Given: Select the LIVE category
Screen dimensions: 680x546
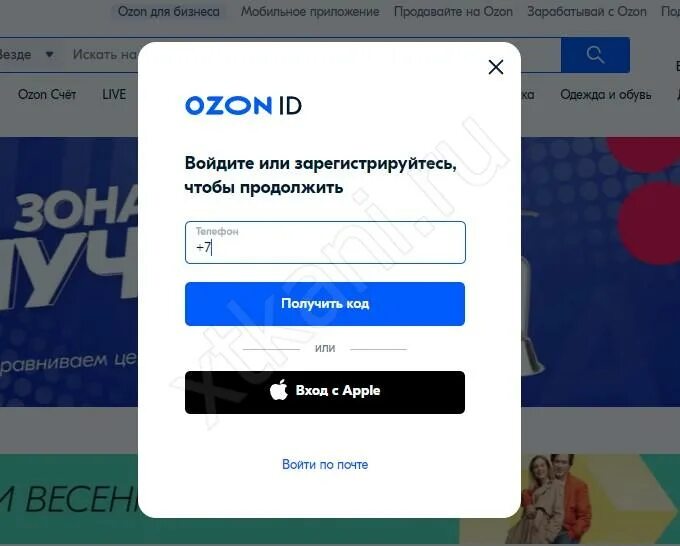Looking at the screenshot, I should click(x=114, y=94).
